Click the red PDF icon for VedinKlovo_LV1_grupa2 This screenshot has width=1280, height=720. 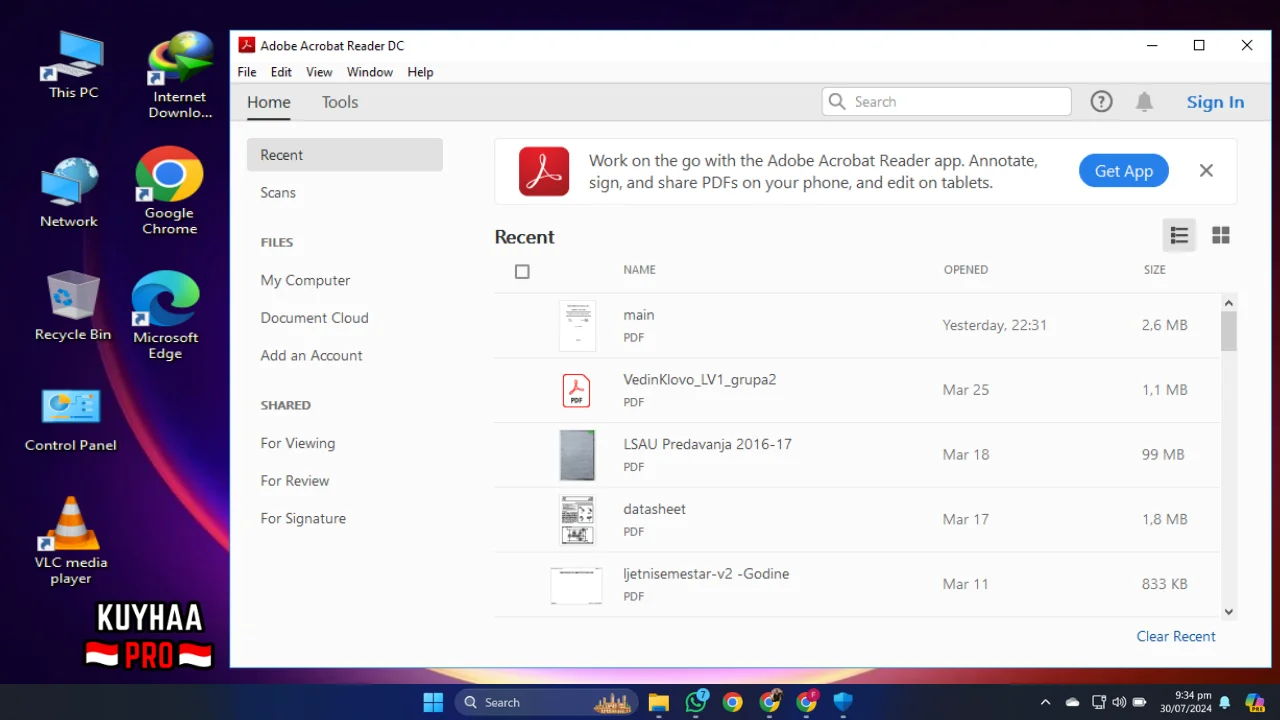576,390
